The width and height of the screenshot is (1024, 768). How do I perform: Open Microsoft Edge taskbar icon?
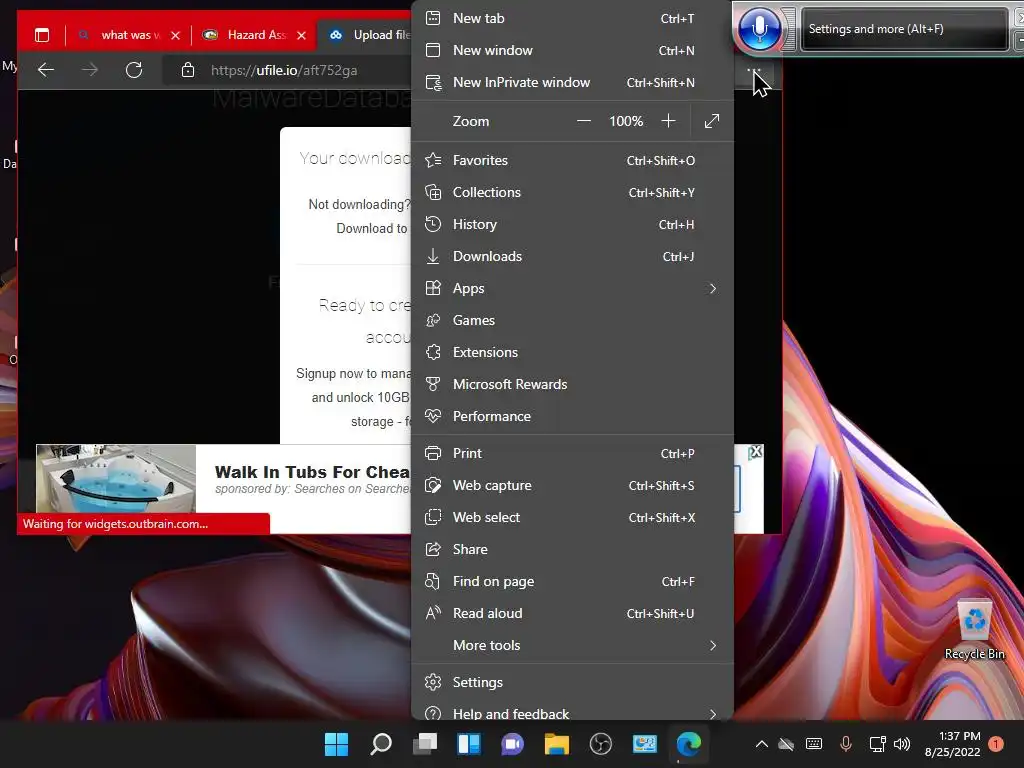(688, 744)
